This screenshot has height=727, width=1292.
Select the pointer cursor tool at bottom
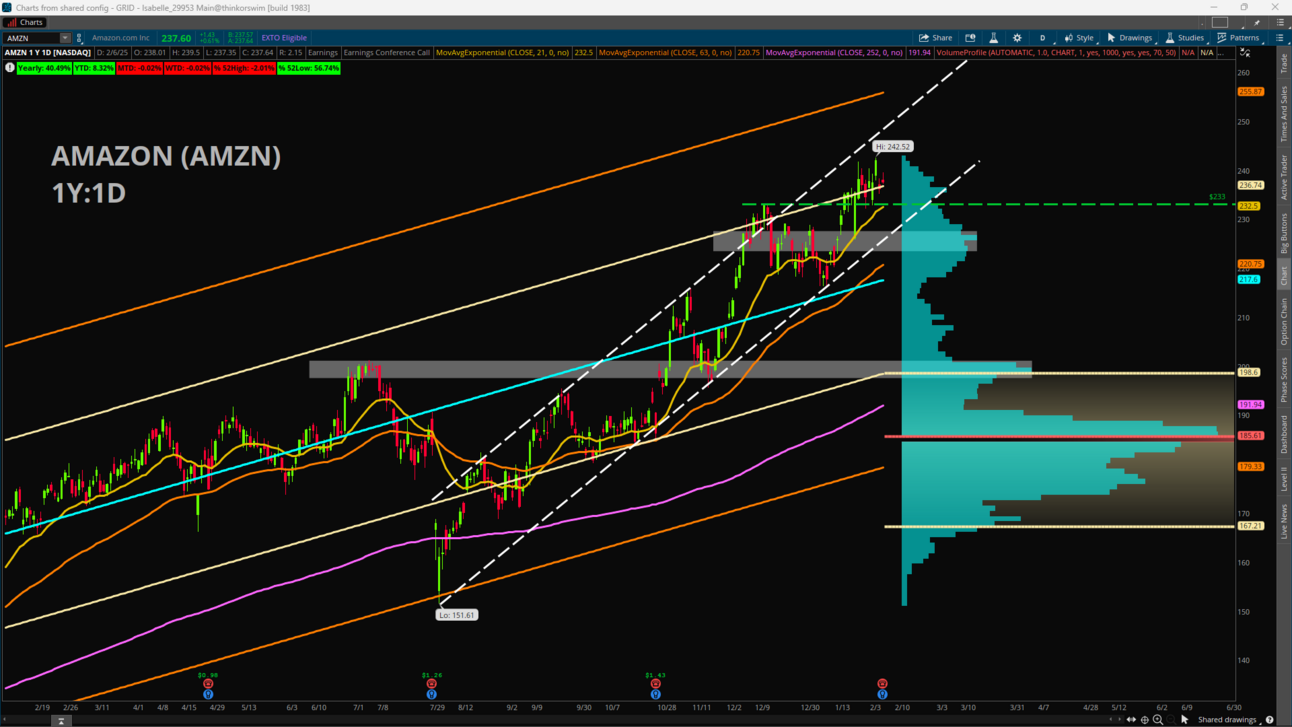pyautogui.click(x=1185, y=720)
